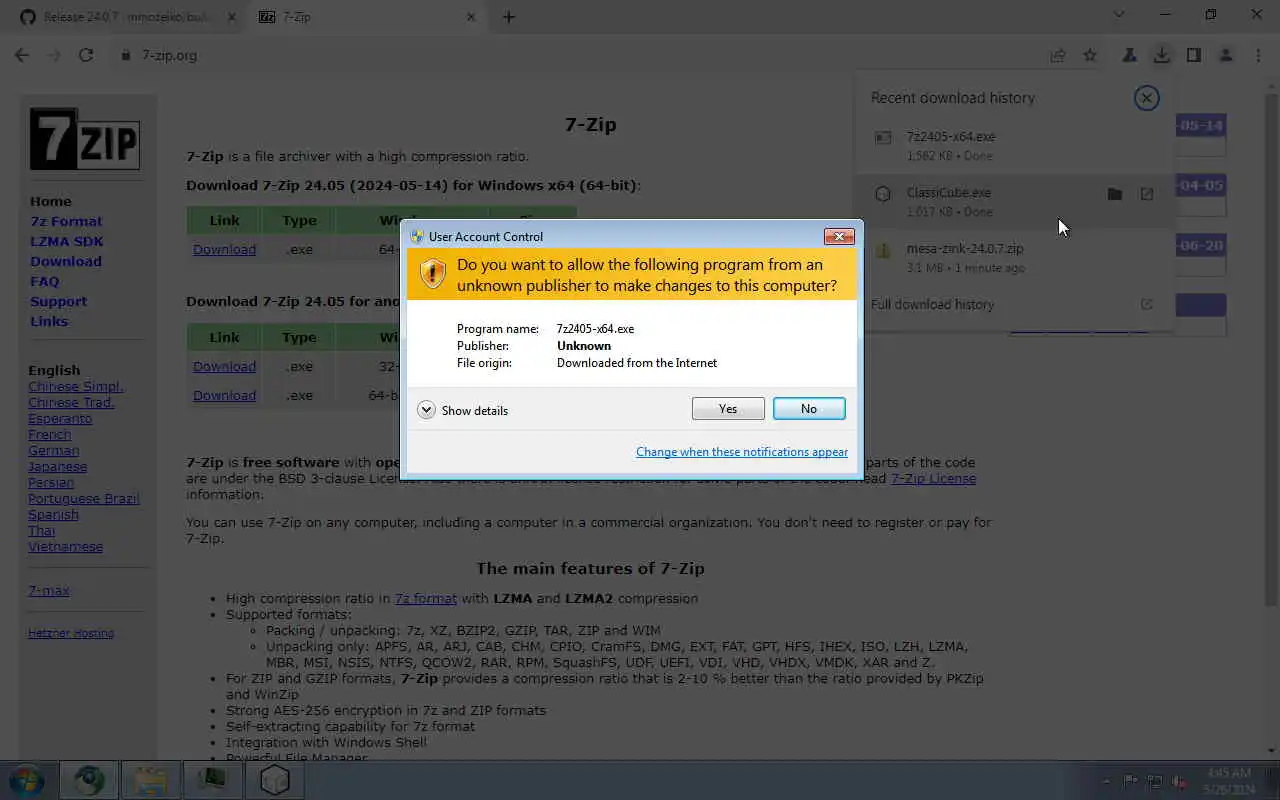1280x800 pixels.
Task: Close the User Account Control dialog
Action: click(x=838, y=236)
